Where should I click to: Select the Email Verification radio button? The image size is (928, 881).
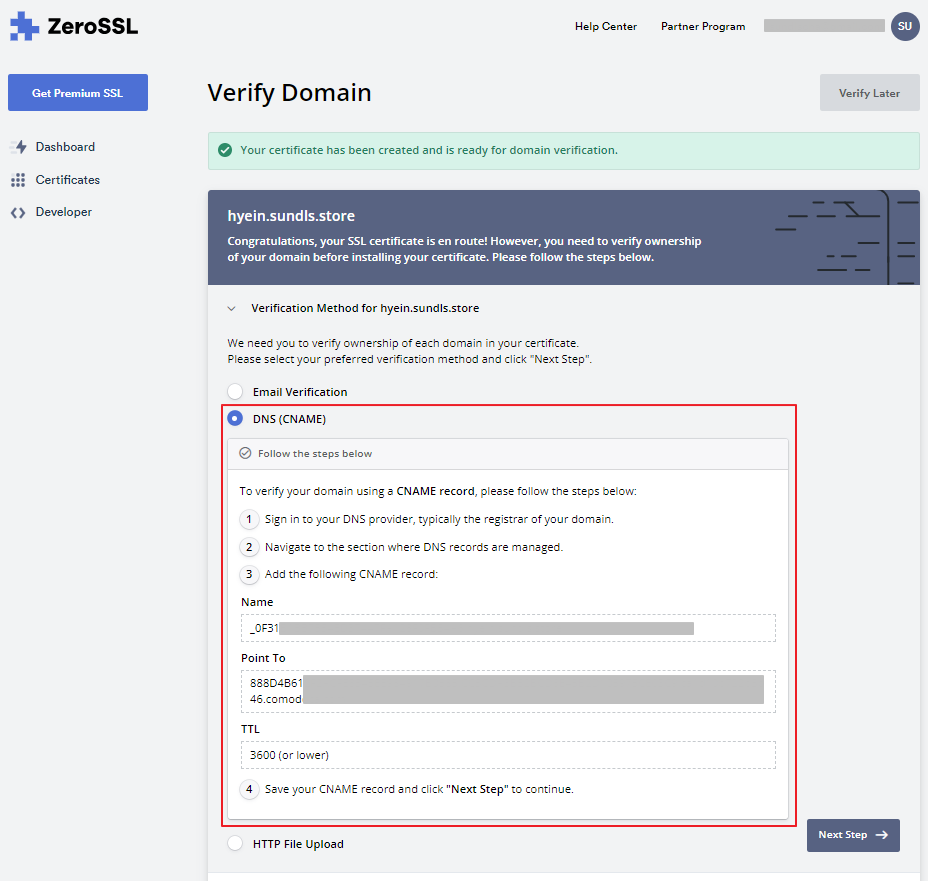[x=235, y=392]
